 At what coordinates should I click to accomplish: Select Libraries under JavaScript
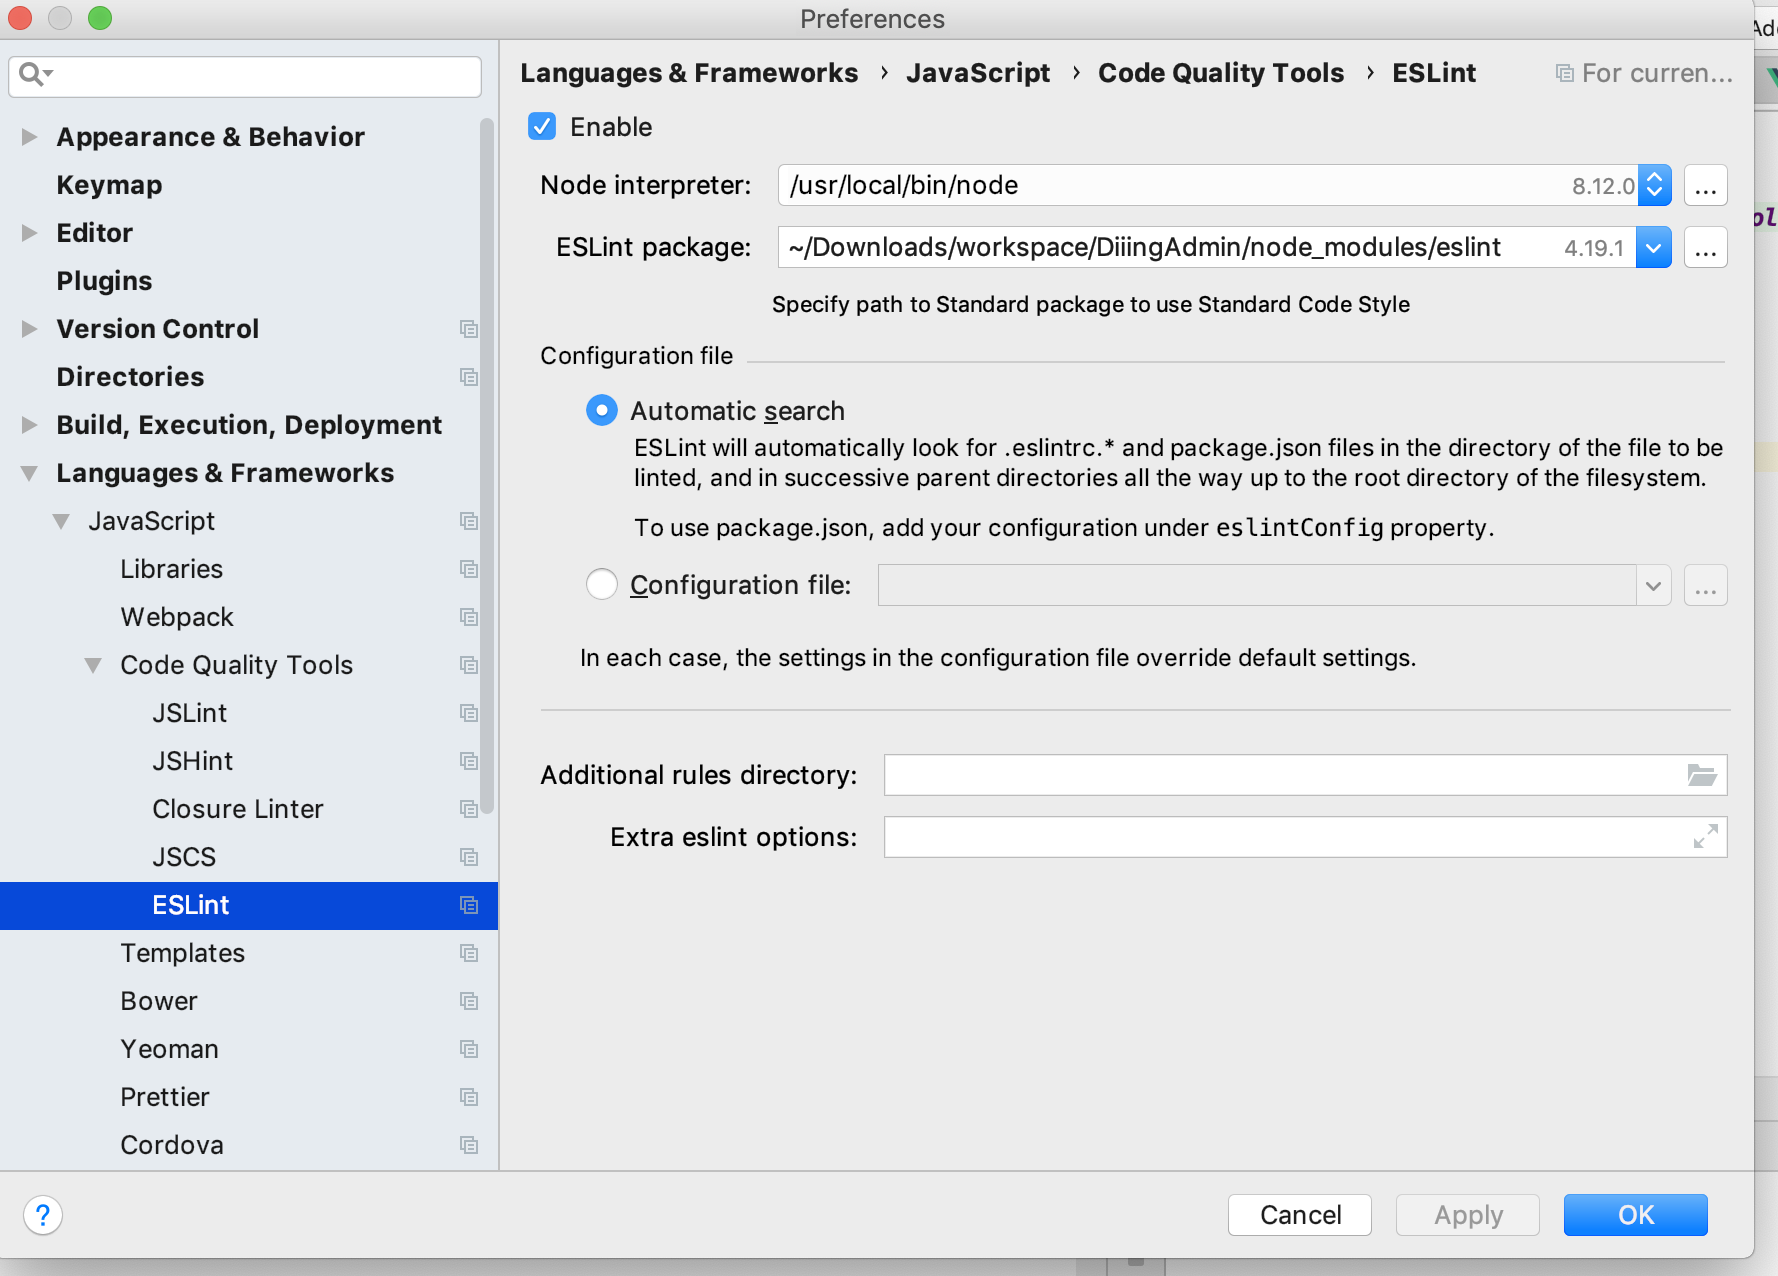pos(172,569)
